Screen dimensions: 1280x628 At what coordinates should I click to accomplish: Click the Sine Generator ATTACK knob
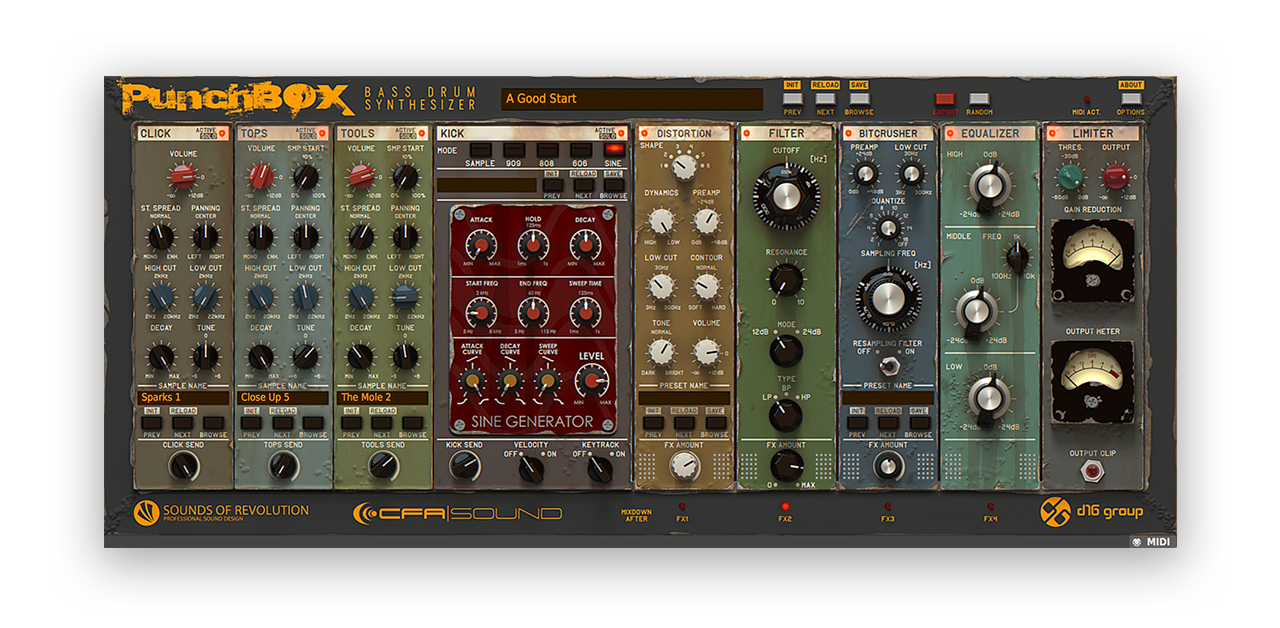(482, 245)
